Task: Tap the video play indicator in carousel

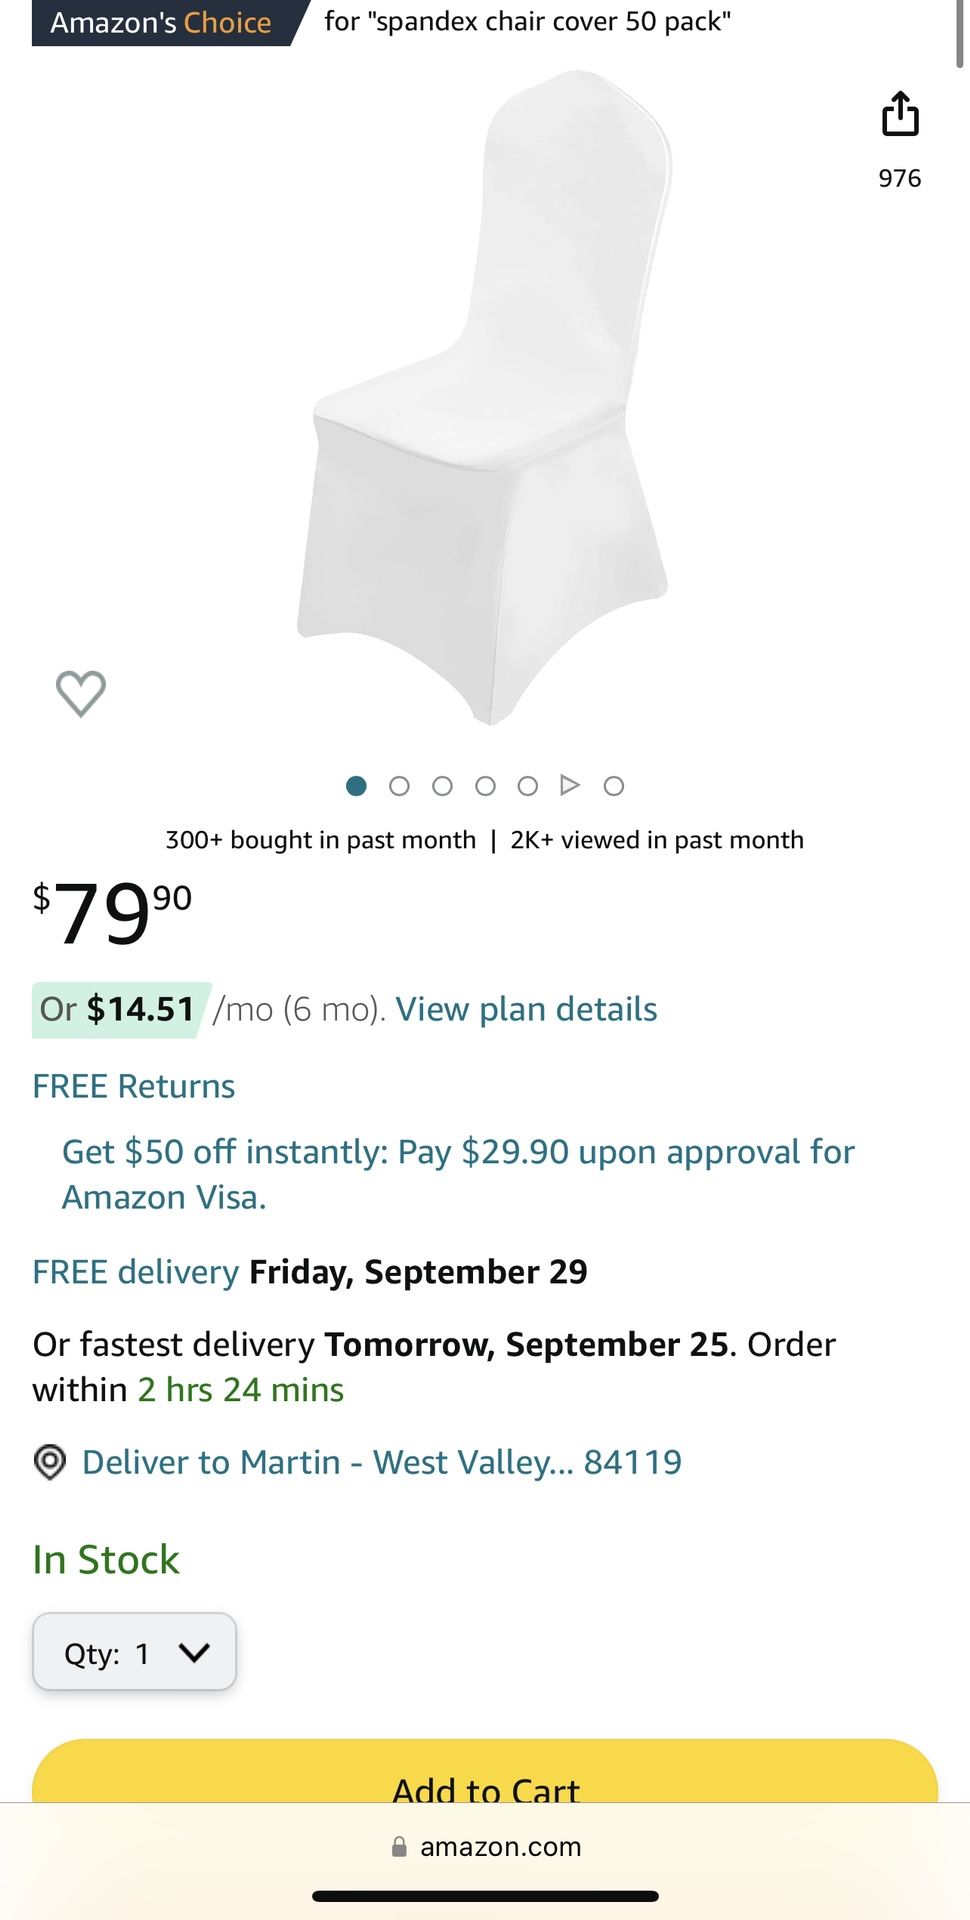Action: 570,785
